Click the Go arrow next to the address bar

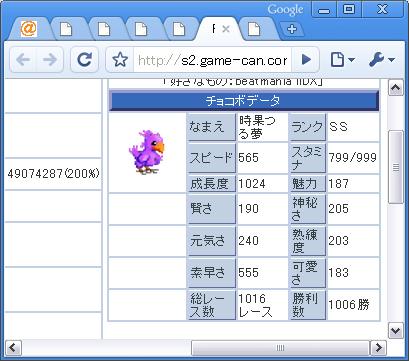306,60
